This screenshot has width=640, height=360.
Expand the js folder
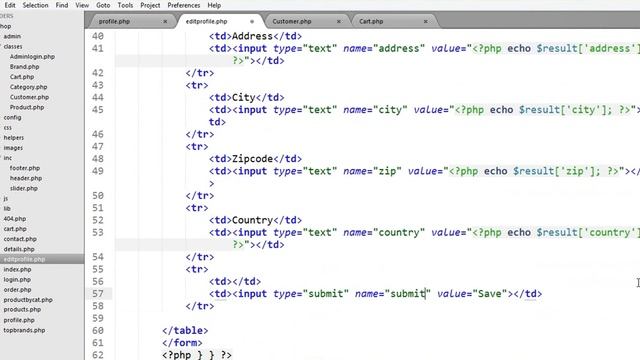coord(6,198)
